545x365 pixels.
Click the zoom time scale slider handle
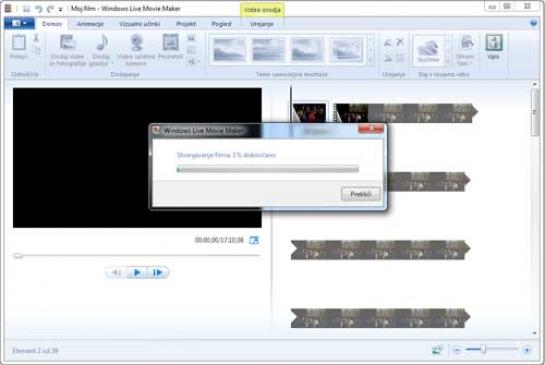point(483,350)
